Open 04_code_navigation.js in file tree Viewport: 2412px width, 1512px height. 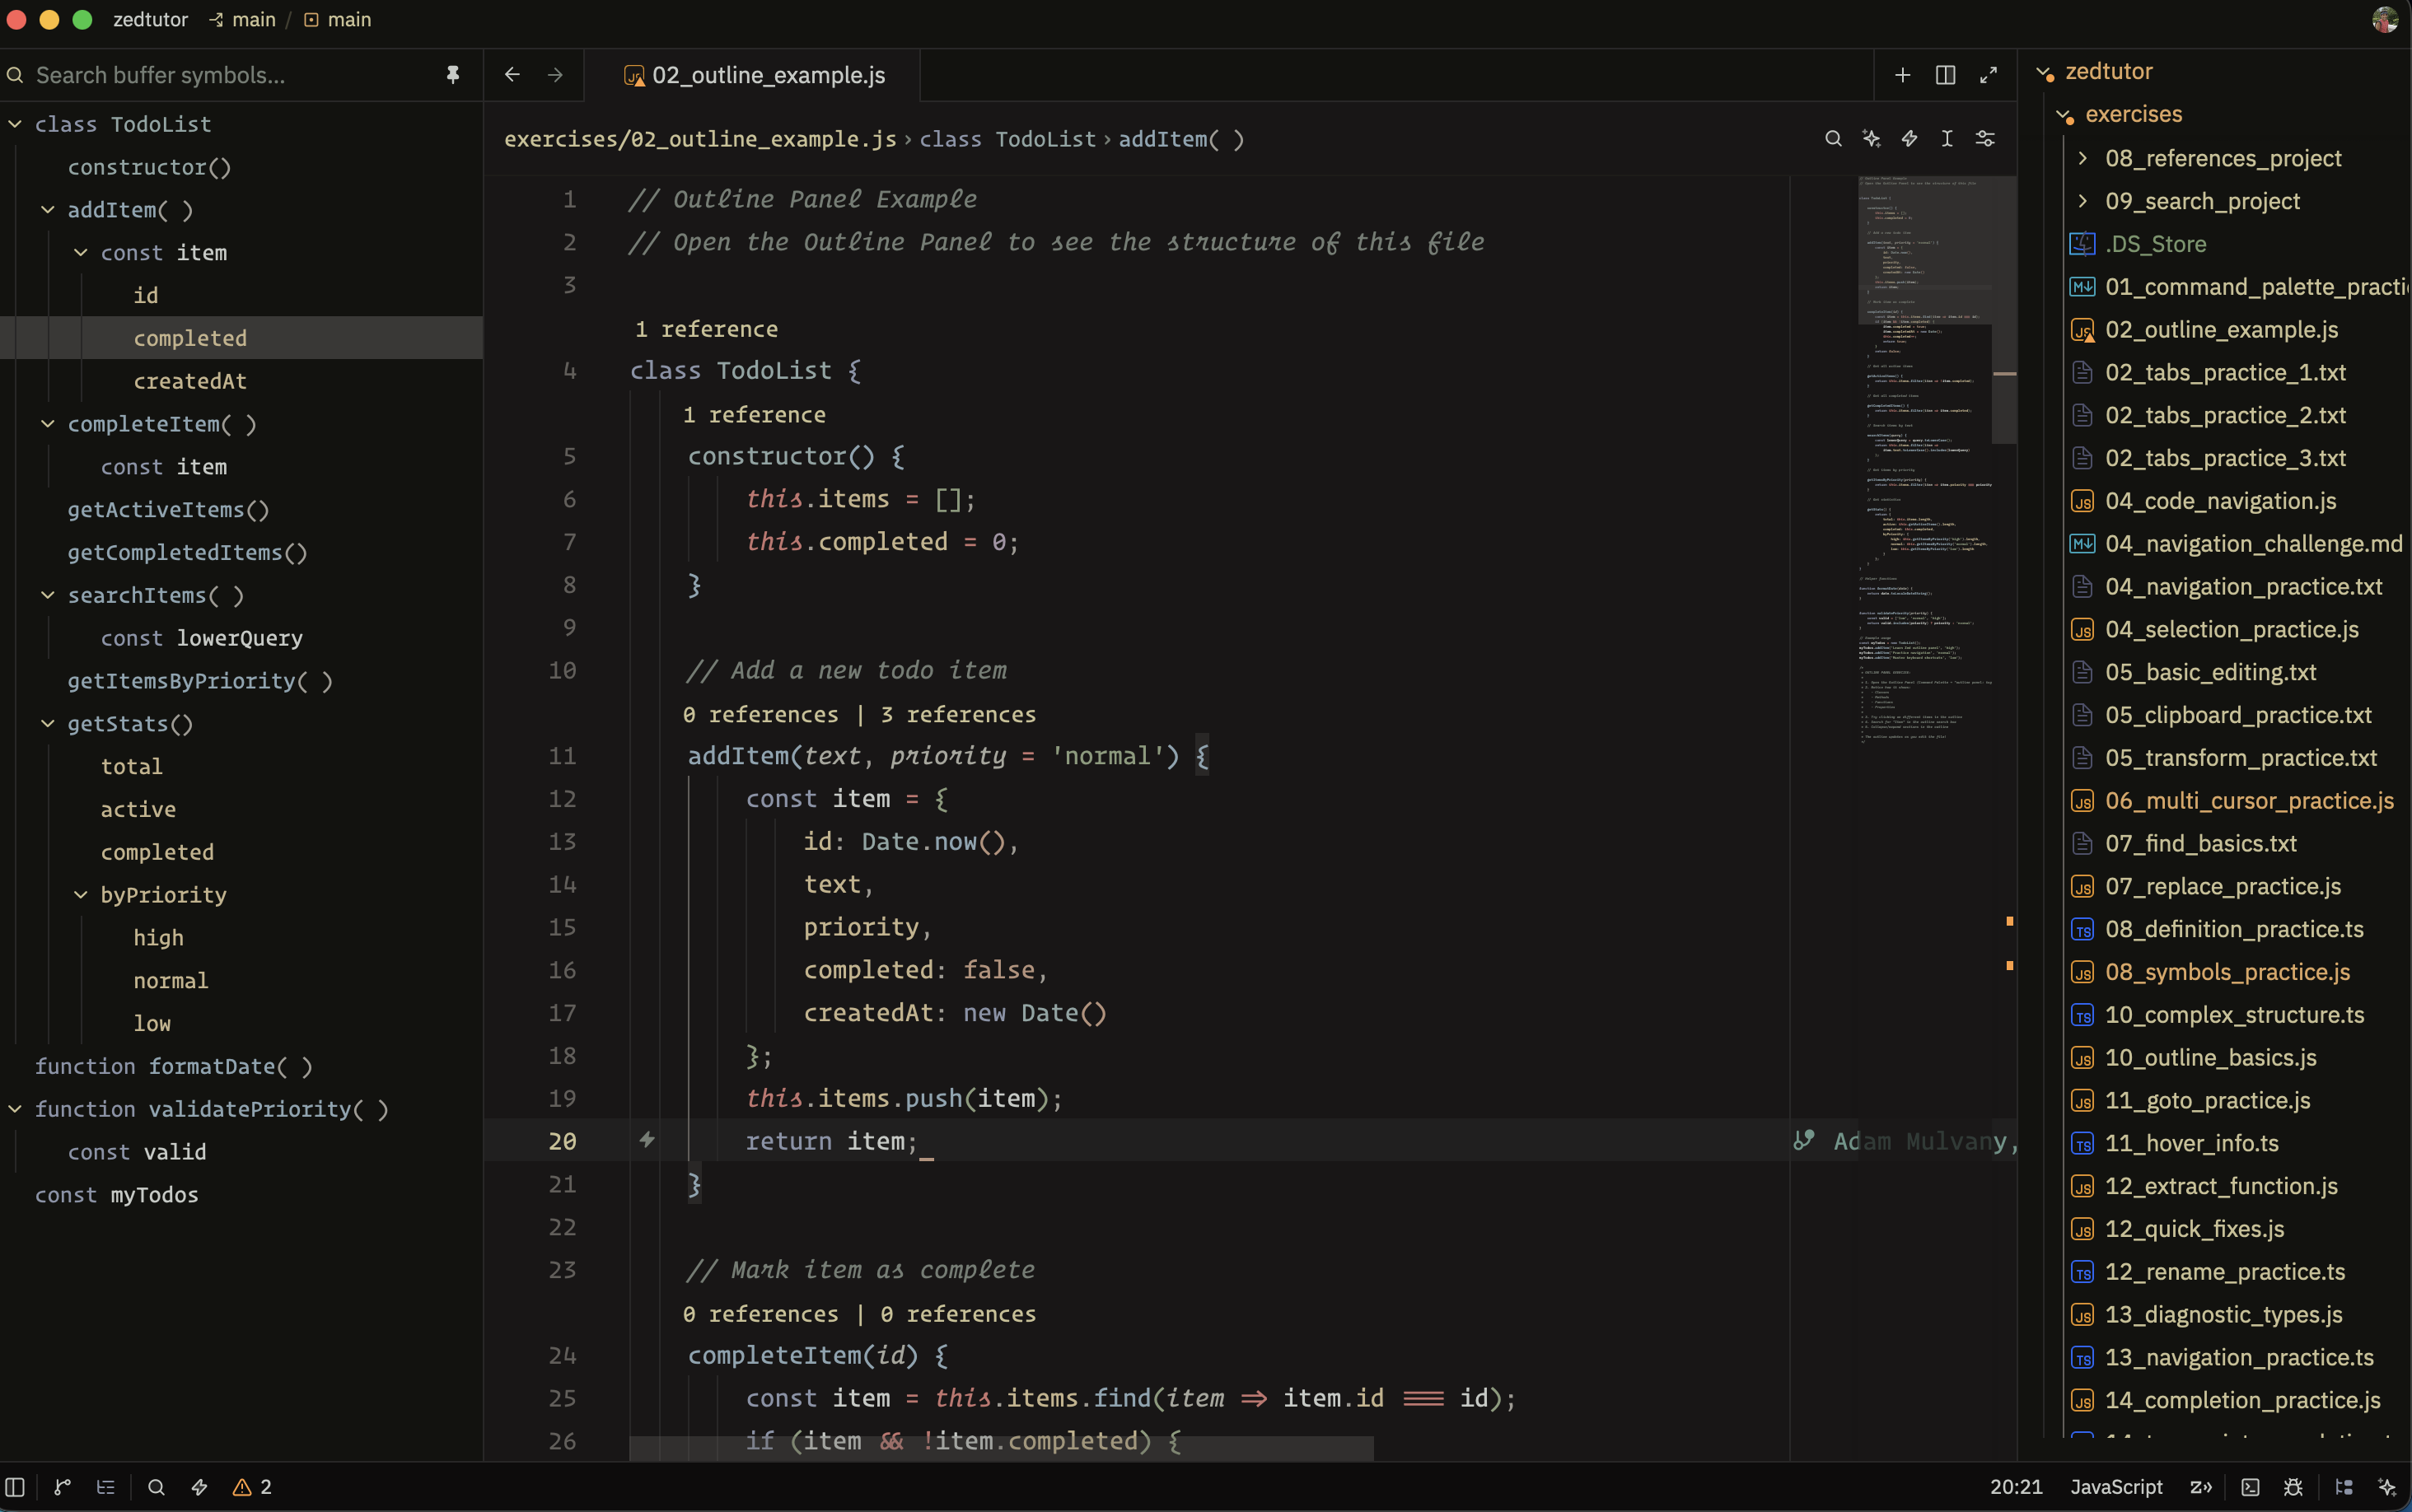[x=2220, y=501]
